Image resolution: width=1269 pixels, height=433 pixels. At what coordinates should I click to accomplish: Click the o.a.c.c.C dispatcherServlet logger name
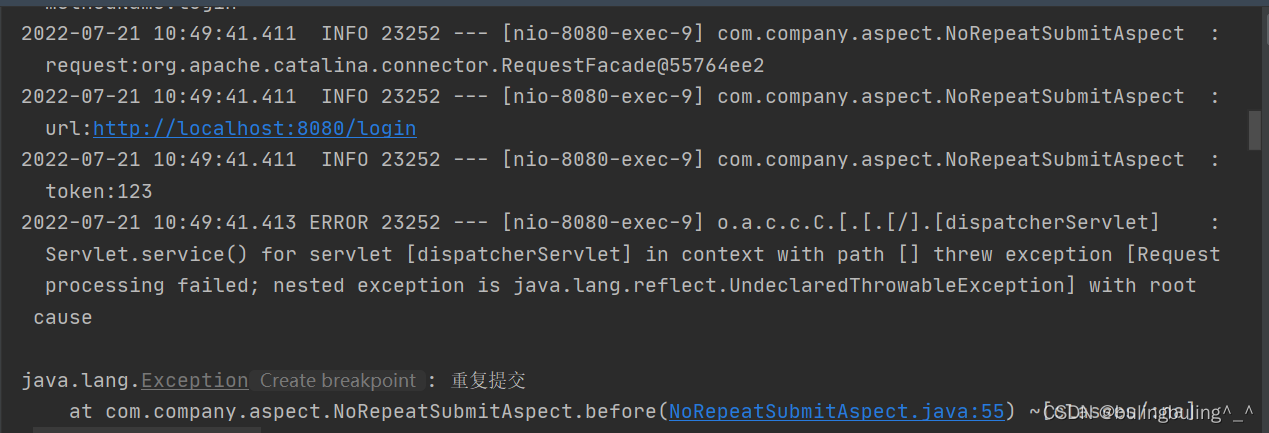tap(938, 222)
